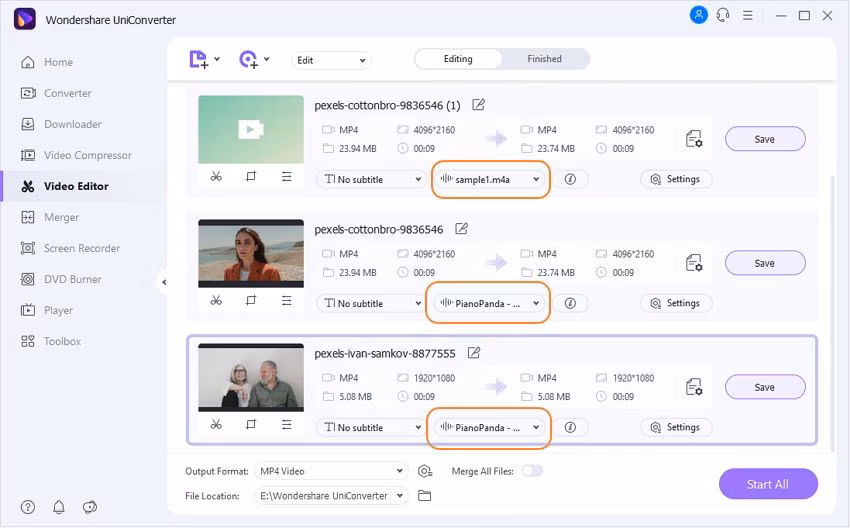Open the file location folder icon
This screenshot has height=528, width=850.
424,495
